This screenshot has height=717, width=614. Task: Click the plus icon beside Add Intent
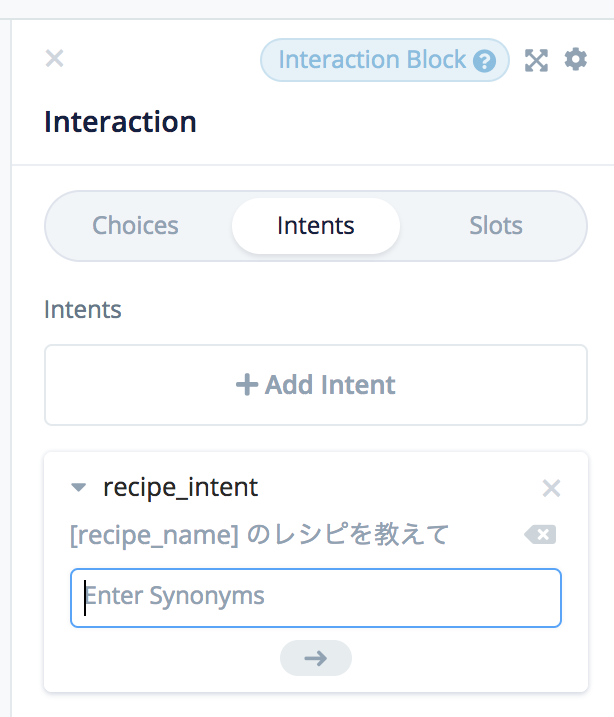pyautogui.click(x=246, y=385)
